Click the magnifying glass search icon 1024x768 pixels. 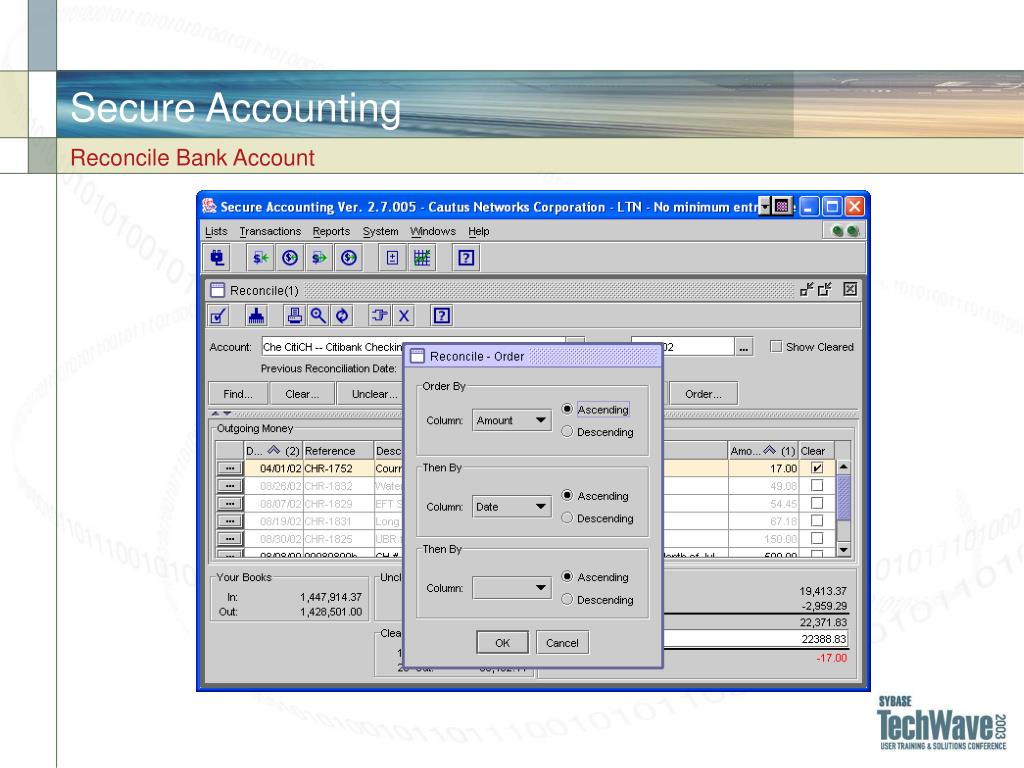tap(318, 316)
